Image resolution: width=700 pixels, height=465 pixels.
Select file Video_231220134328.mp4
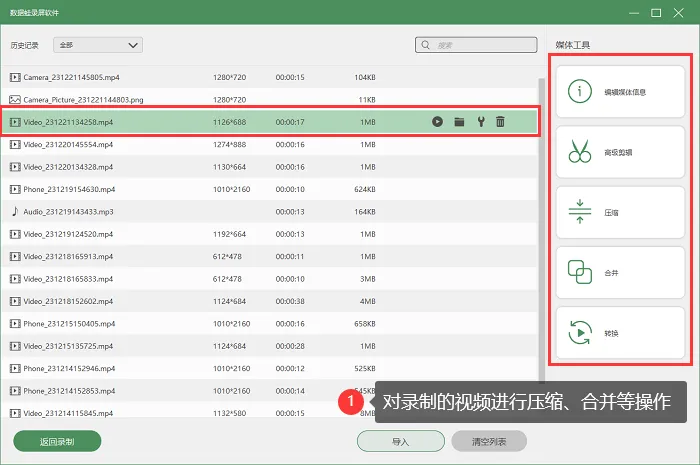270,167
